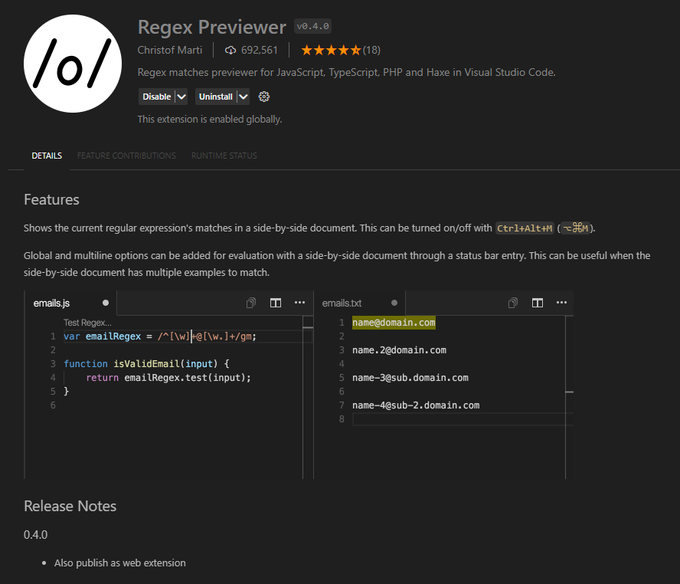Click the highlighted name@domain.com match
Screen dimensions: 680x584
click(x=394, y=323)
